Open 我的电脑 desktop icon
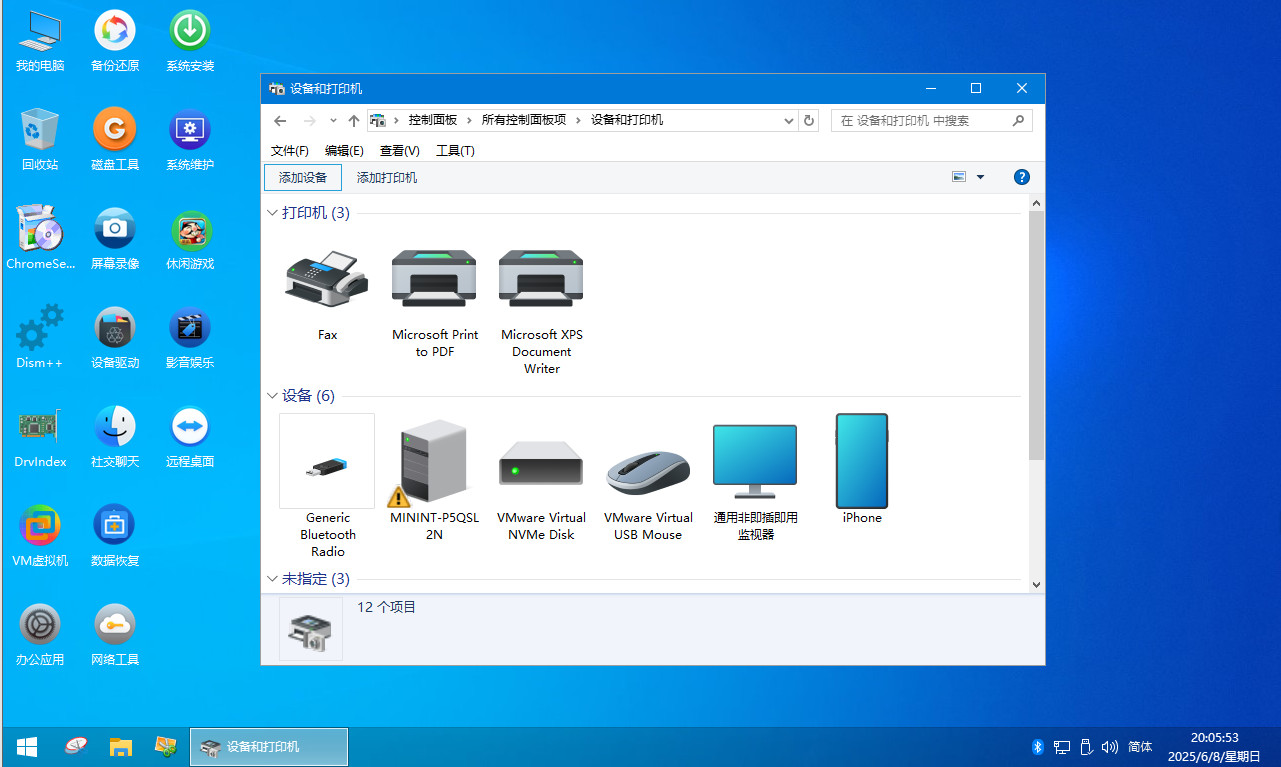 [x=40, y=41]
